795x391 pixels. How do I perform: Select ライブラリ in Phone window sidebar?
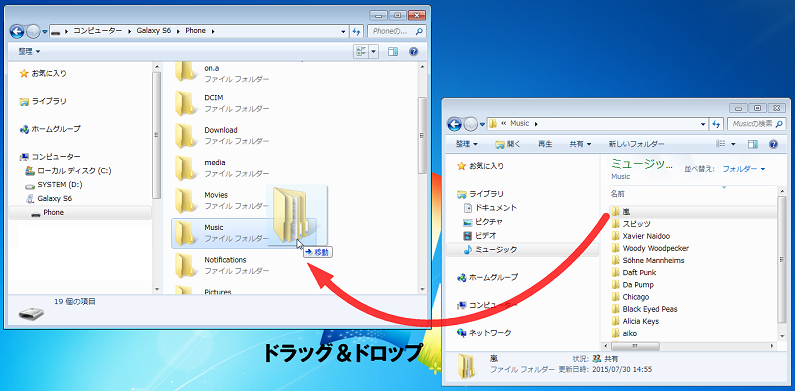43,101
